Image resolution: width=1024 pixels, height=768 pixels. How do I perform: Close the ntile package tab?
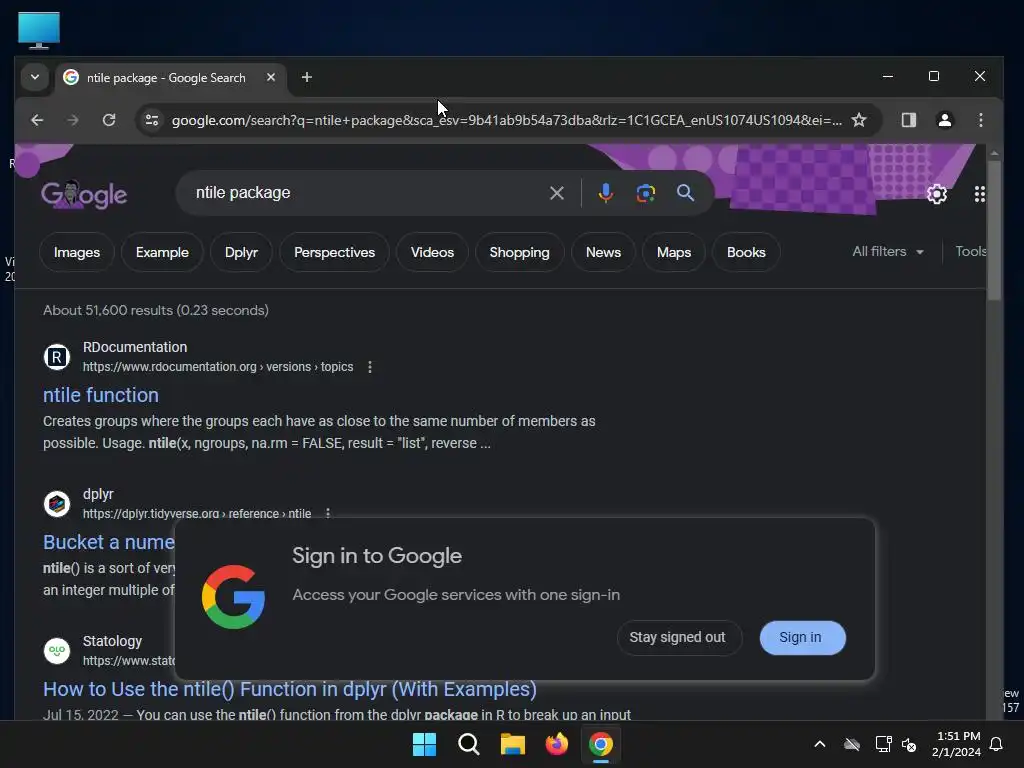point(271,78)
